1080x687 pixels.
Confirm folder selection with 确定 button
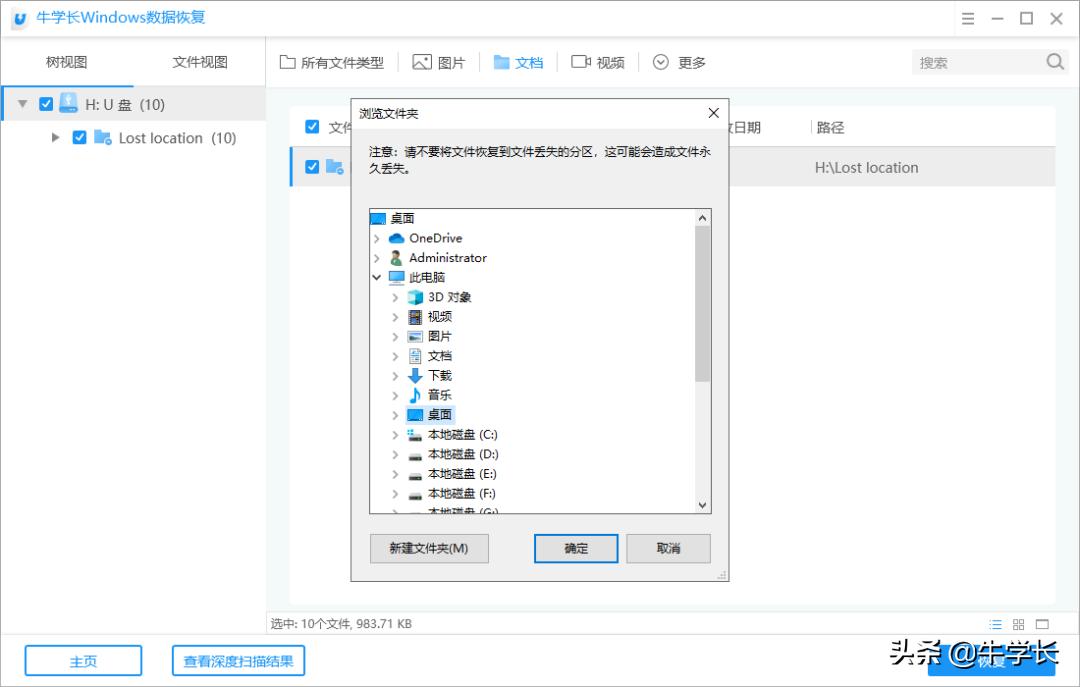(575, 548)
